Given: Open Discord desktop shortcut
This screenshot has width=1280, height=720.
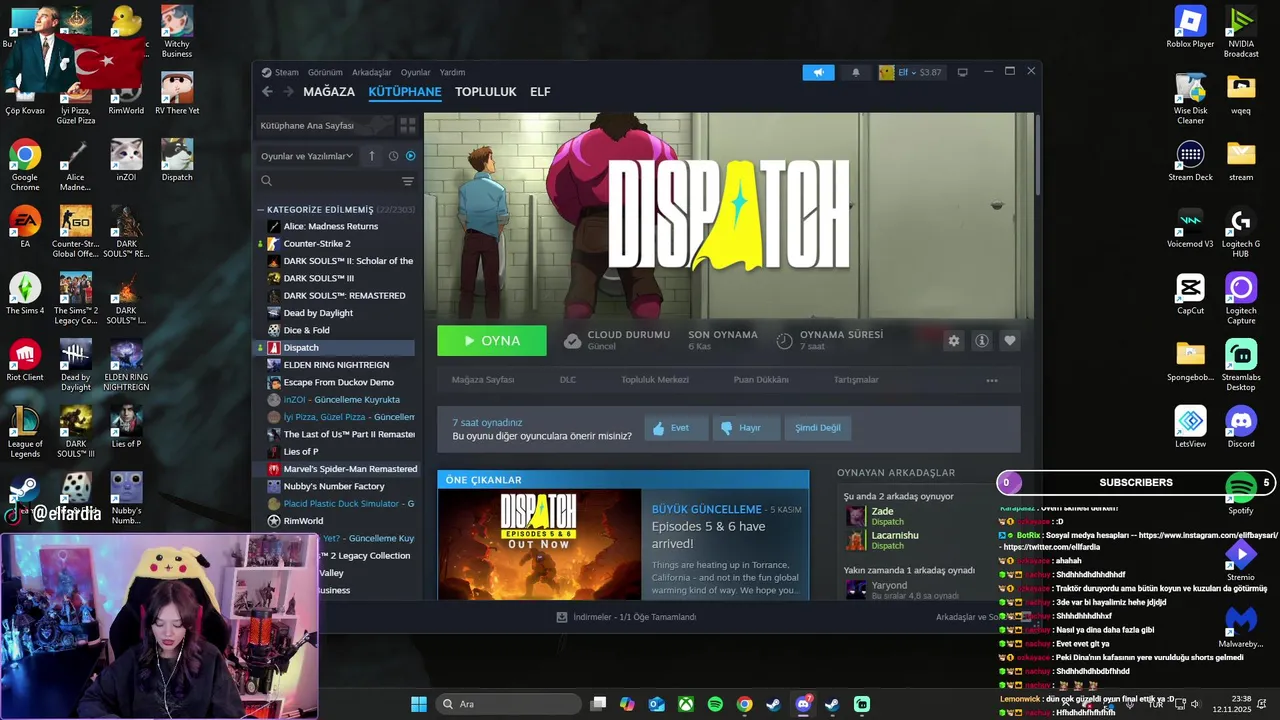Looking at the screenshot, I should 1241,427.
